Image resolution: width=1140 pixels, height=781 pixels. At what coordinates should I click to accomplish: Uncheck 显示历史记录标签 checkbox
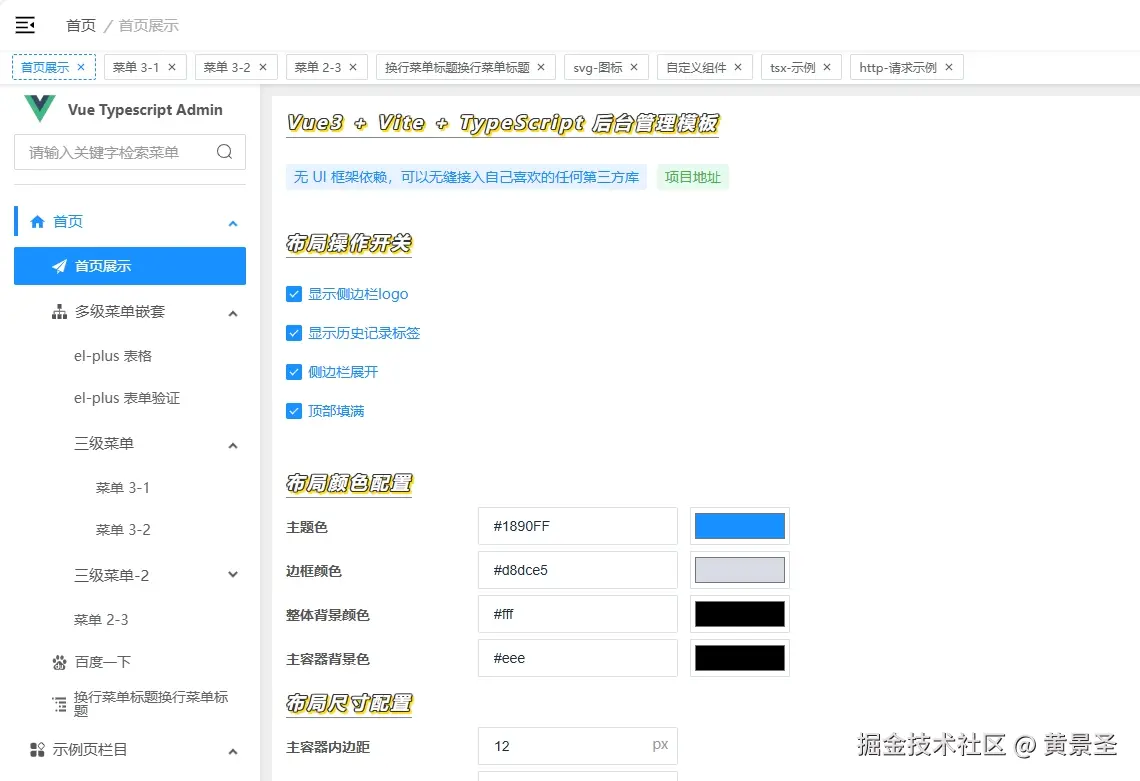pos(294,333)
